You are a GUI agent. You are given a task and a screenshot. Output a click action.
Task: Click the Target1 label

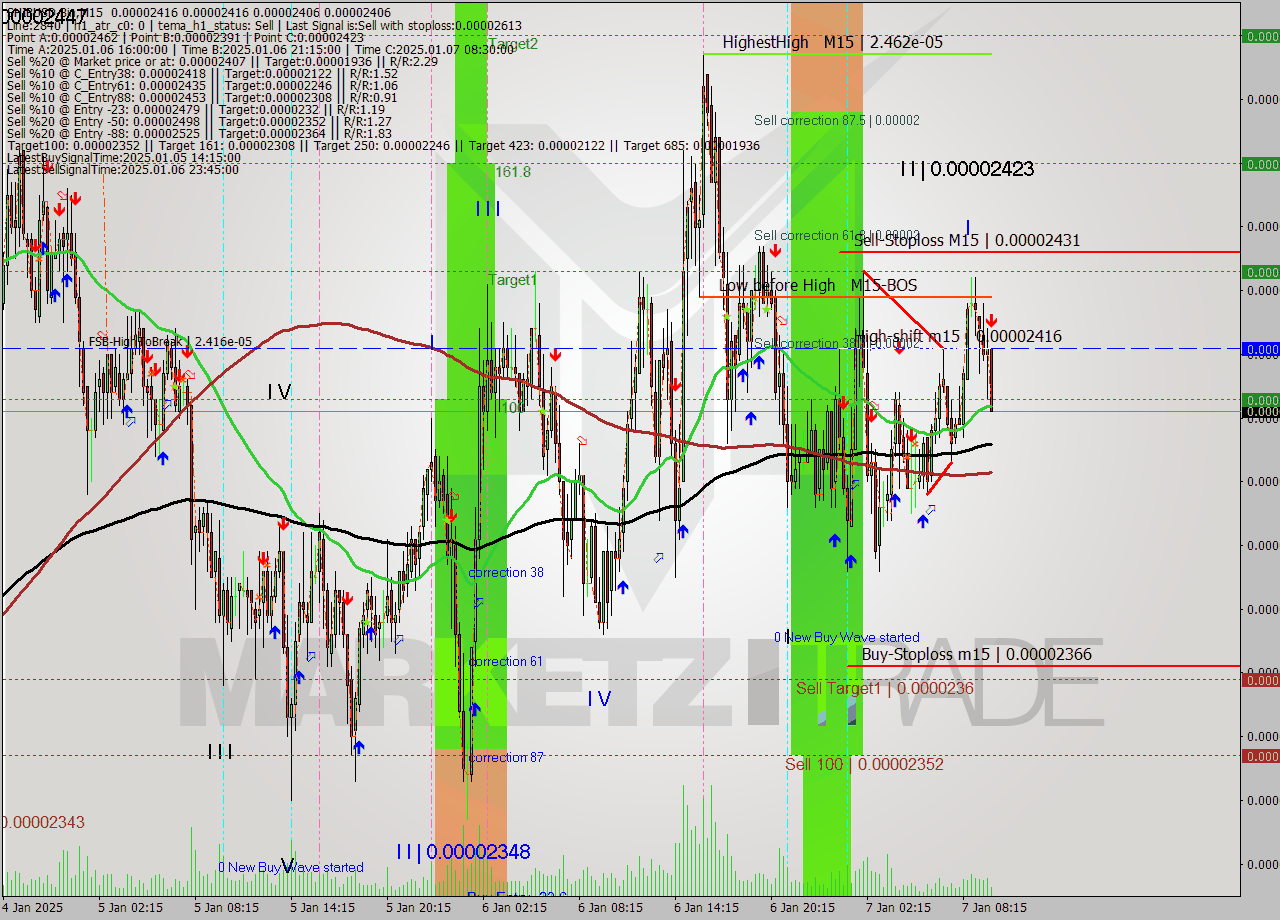(513, 280)
